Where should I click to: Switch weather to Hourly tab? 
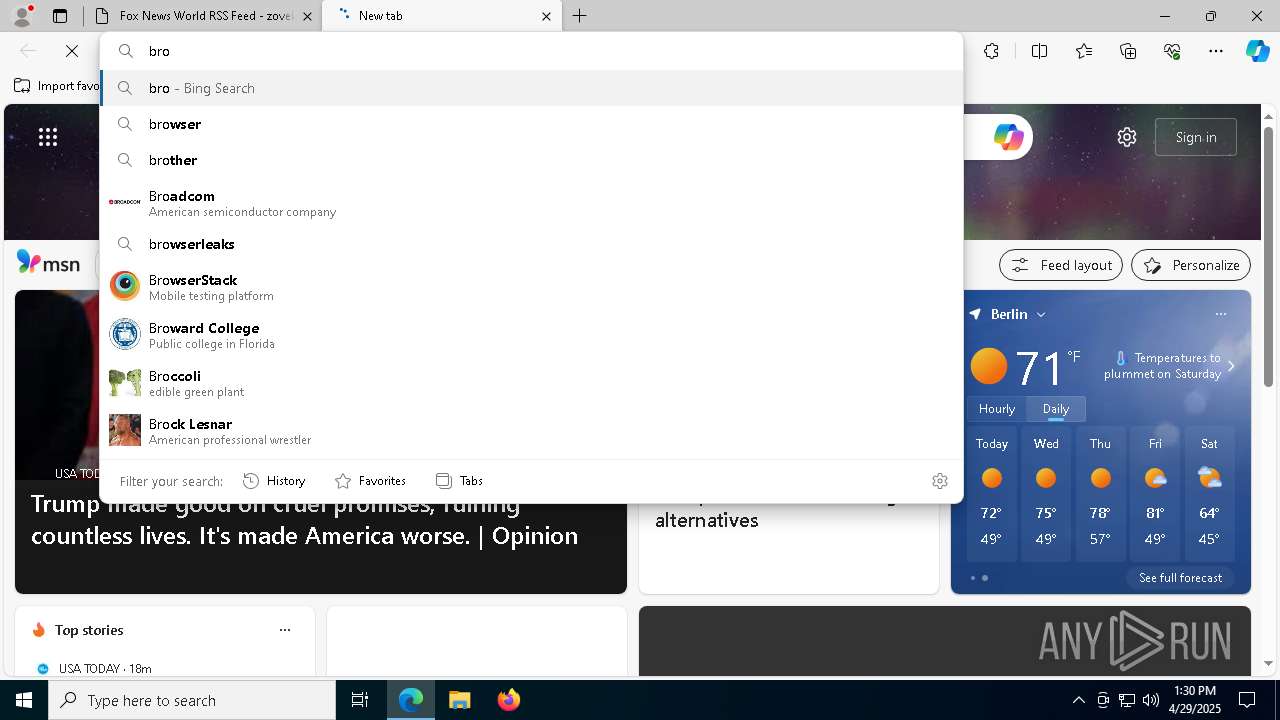[x=996, y=409]
